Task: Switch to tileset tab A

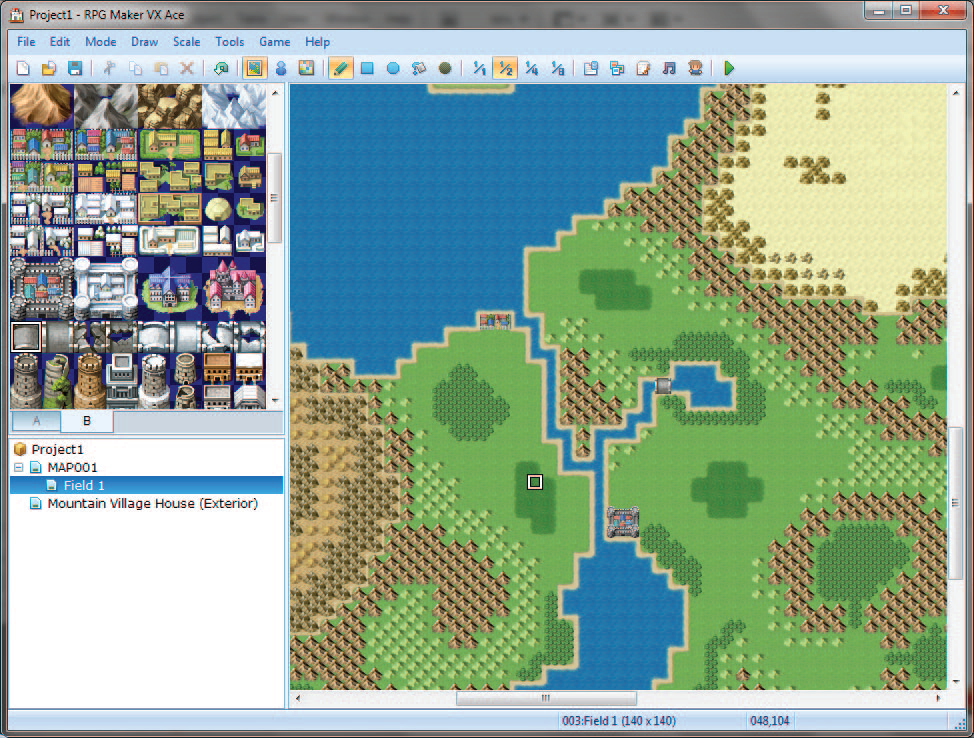Action: click(36, 421)
